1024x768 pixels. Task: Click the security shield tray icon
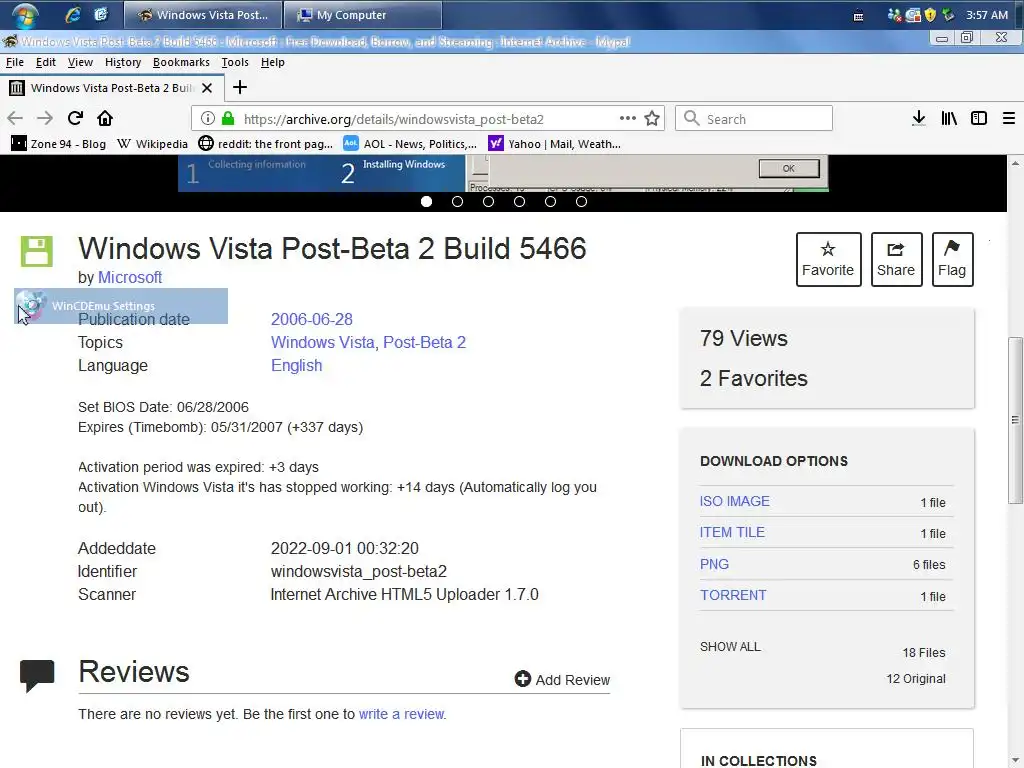tap(931, 15)
